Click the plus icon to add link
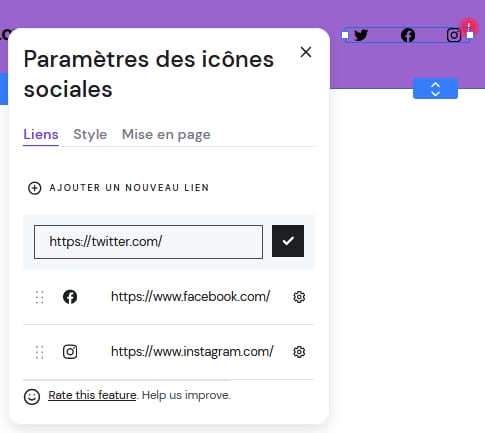The width and height of the screenshot is (485, 433). [x=35, y=188]
